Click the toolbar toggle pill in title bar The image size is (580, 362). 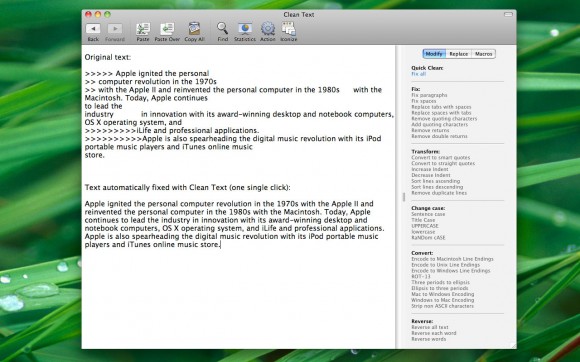508,14
